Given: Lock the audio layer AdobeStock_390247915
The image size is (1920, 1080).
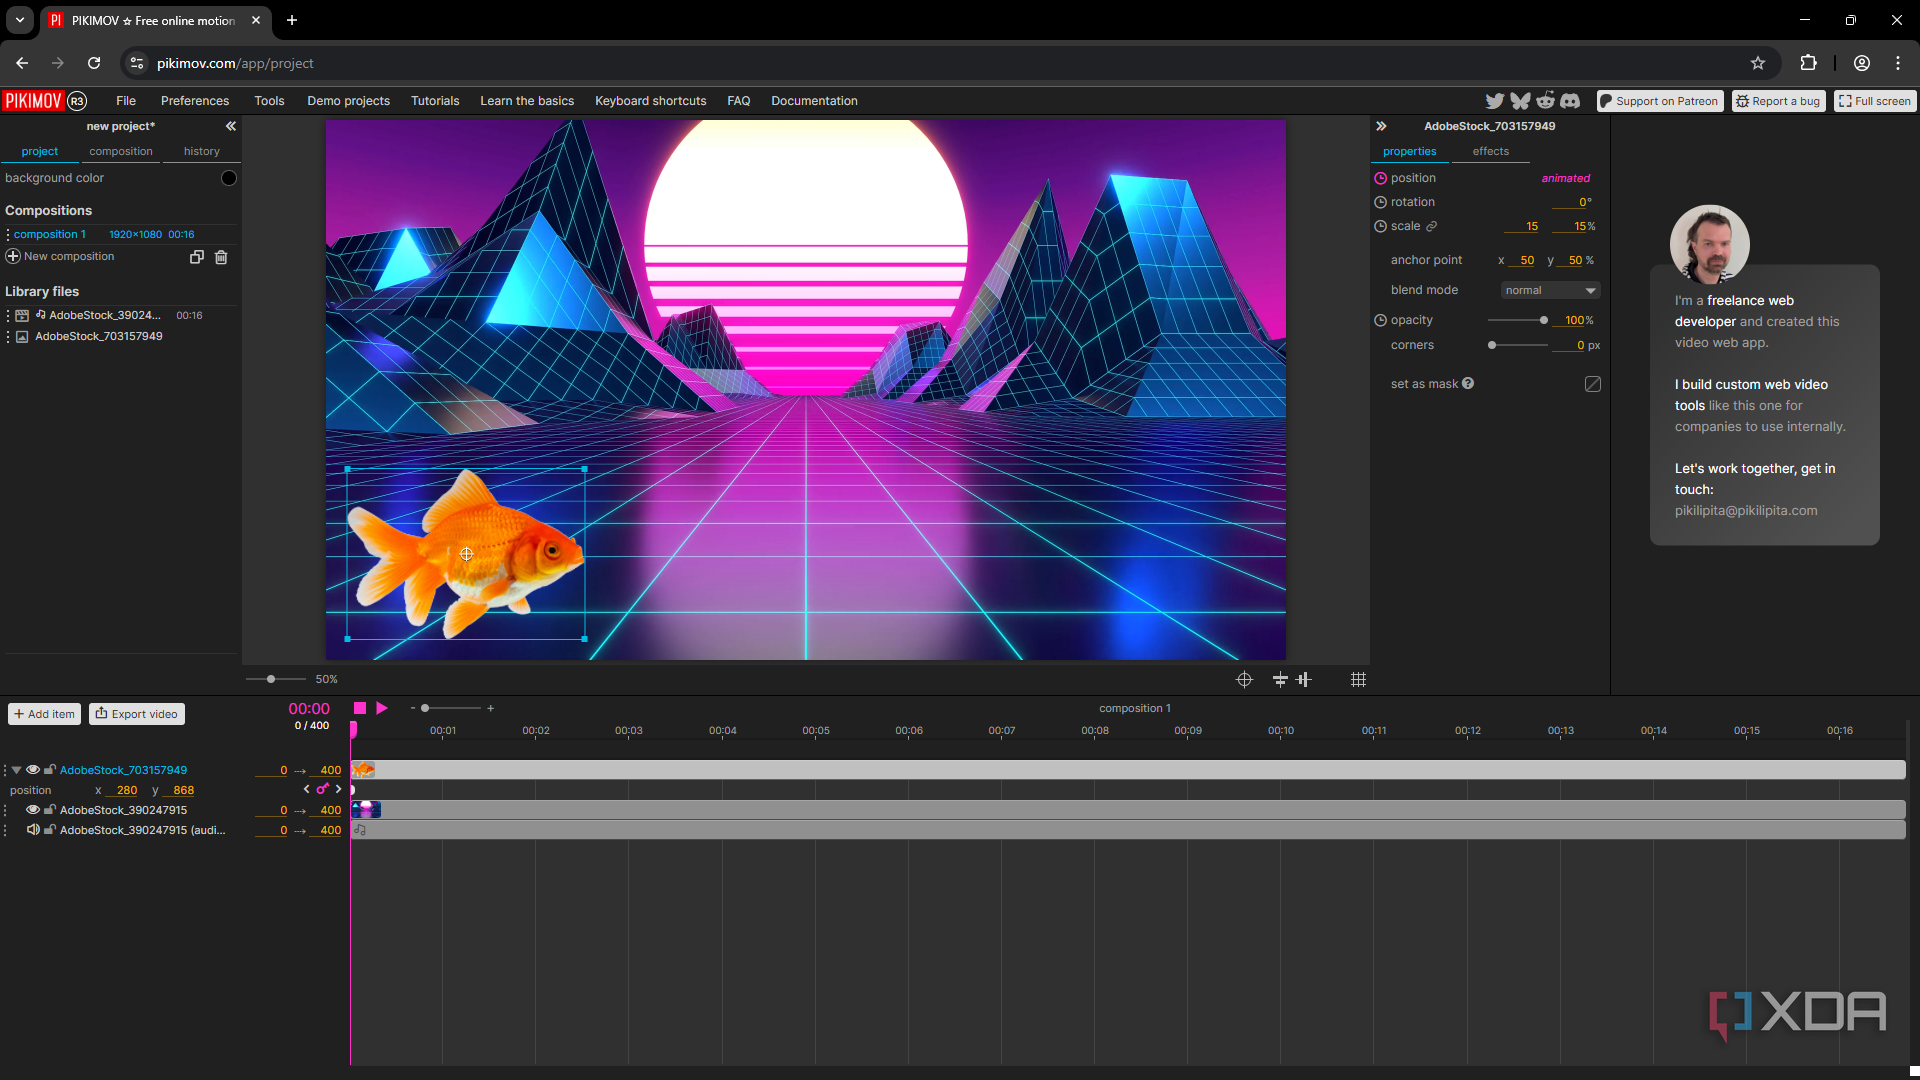Looking at the screenshot, I should pos(49,830).
